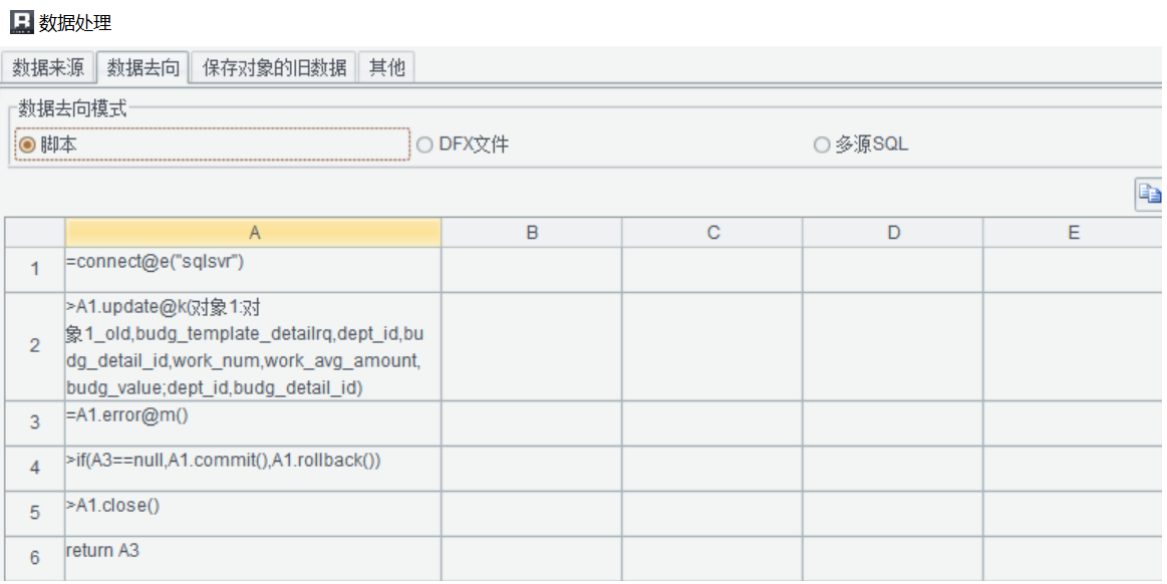This screenshot has width=1167, height=584.
Task: Select the A1.update@k script cell
Action: tap(254, 346)
